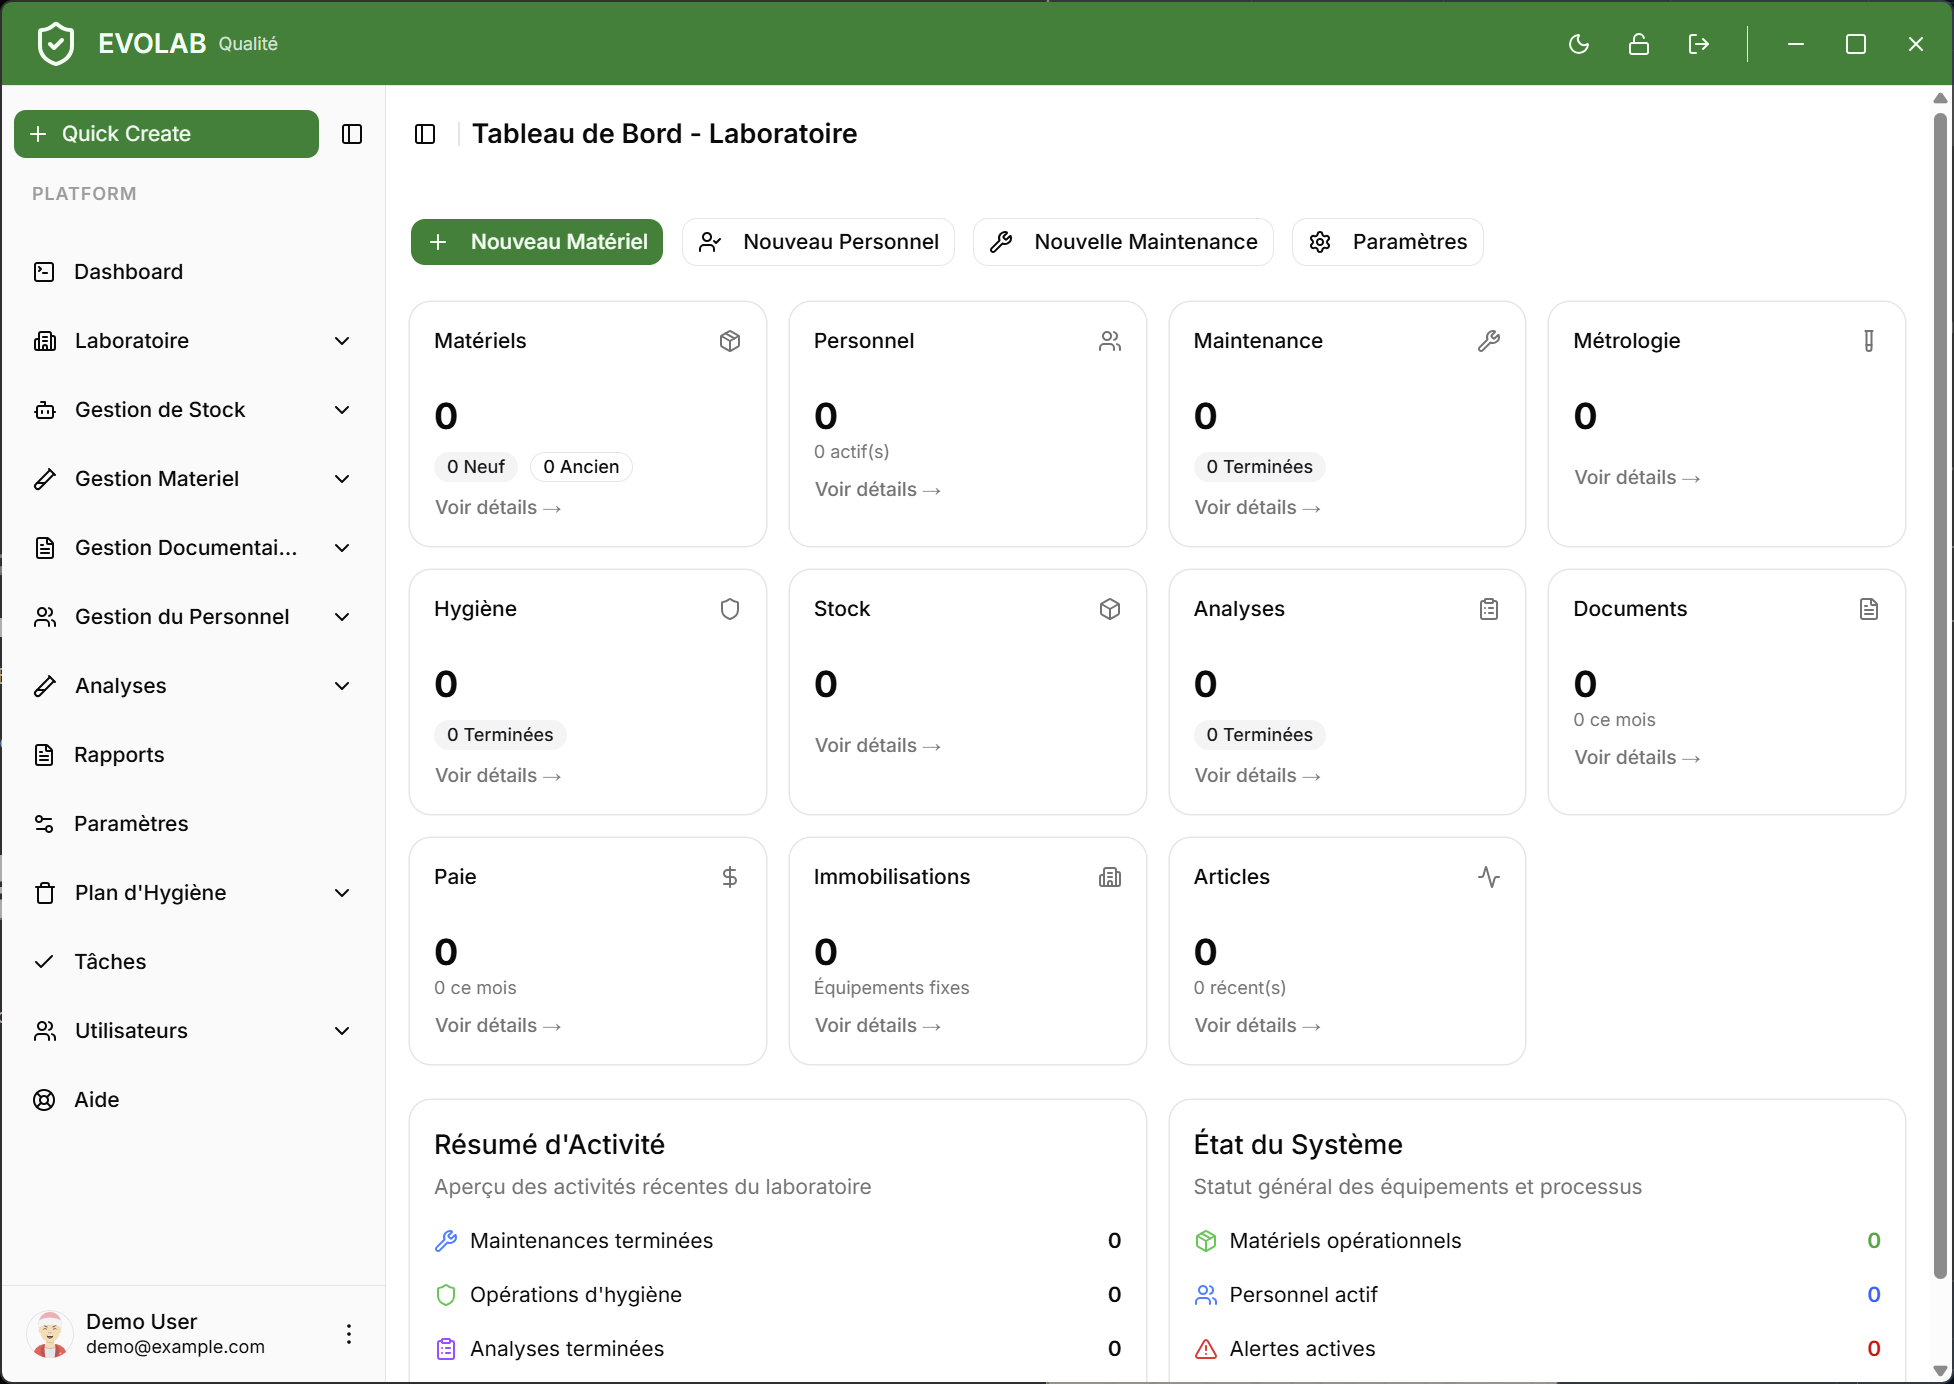Viewport: 1954px width, 1384px height.
Task: Click scrollbar down arrow at bottom
Action: click(1940, 1371)
